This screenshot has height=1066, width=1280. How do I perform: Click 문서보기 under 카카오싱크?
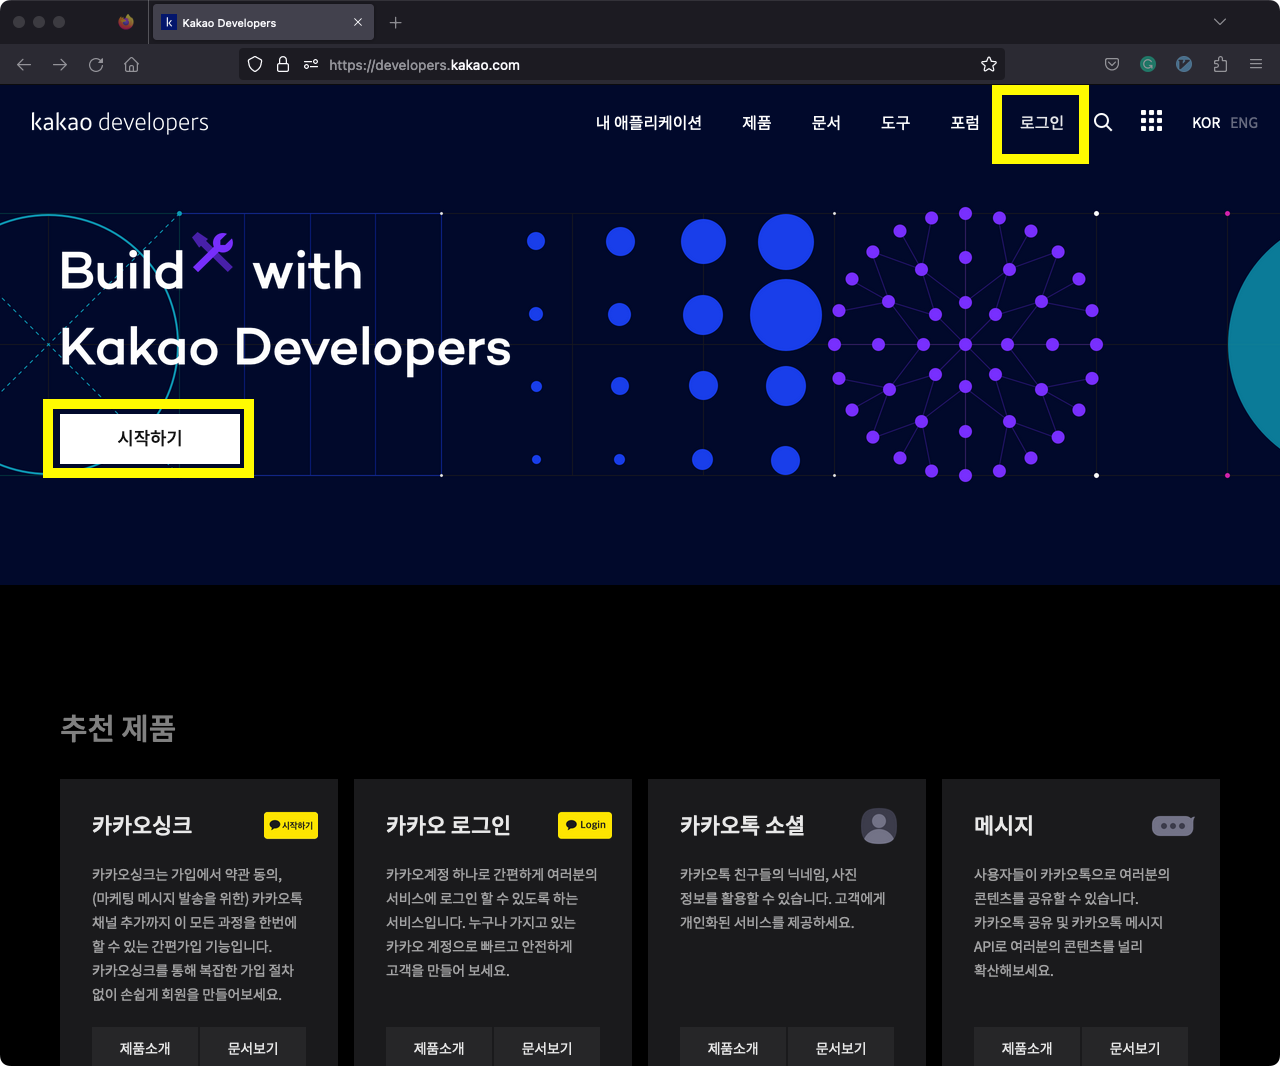[253, 1047]
